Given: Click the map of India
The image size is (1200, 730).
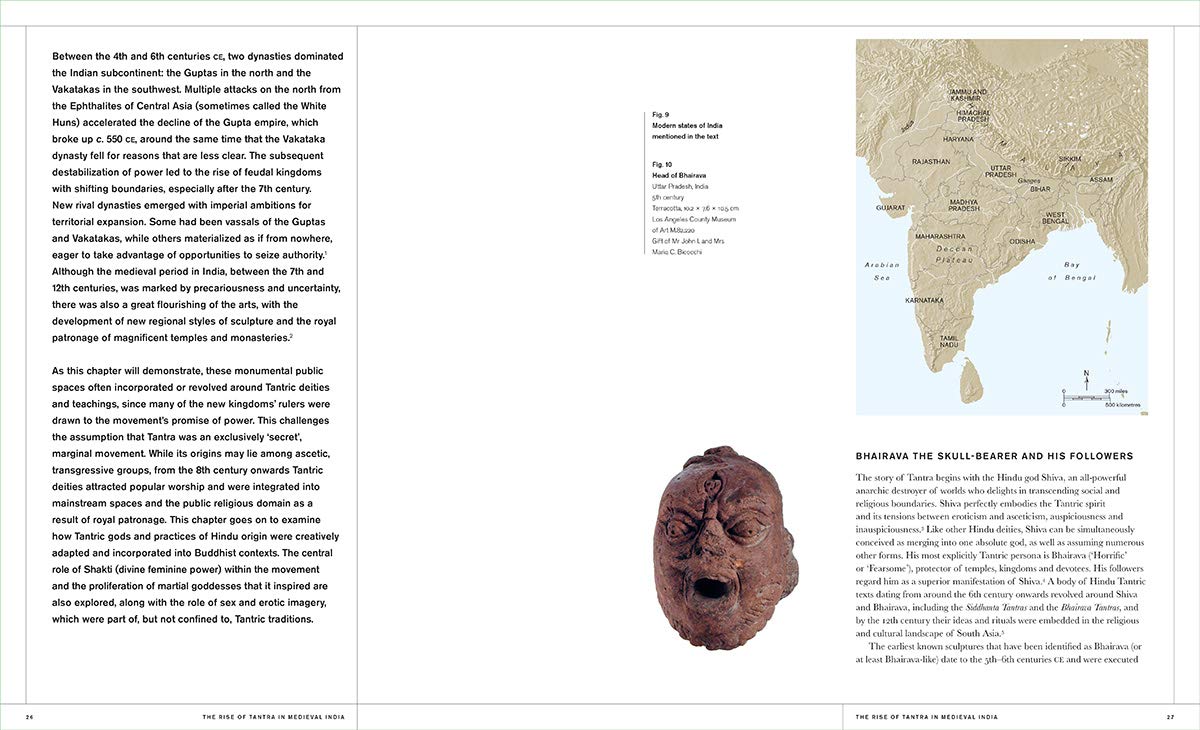Looking at the screenshot, I should coord(1001,227).
